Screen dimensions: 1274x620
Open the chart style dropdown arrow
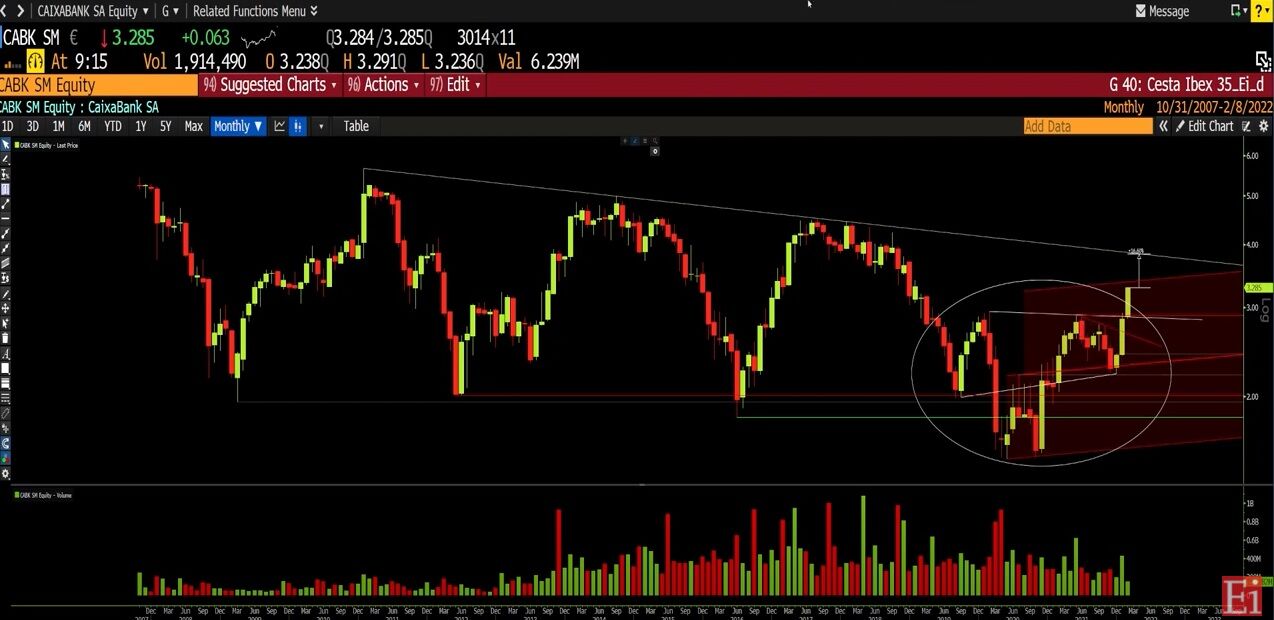(x=321, y=126)
